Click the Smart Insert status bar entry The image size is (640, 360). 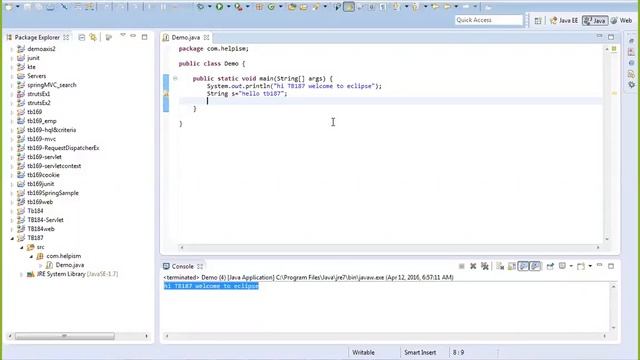coord(420,352)
